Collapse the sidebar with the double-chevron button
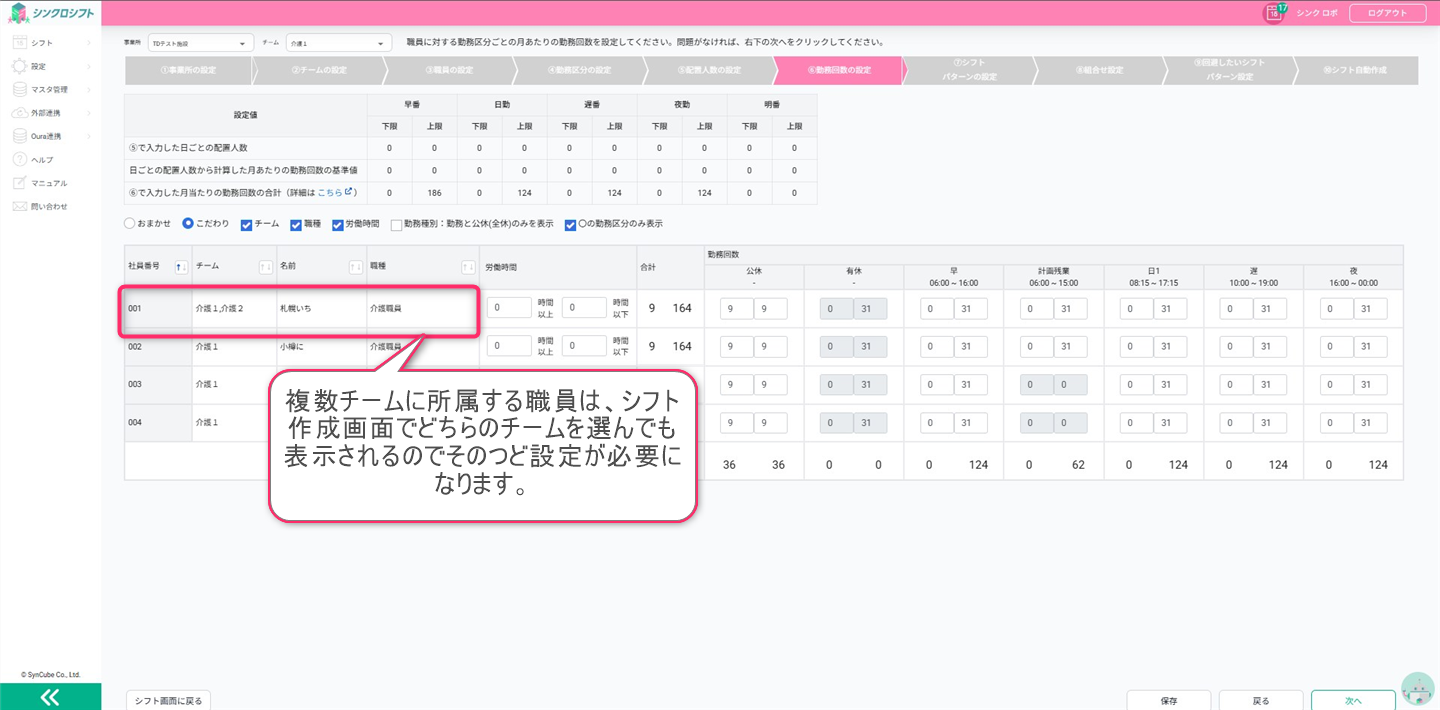The width and height of the screenshot is (1440, 710). 50,697
